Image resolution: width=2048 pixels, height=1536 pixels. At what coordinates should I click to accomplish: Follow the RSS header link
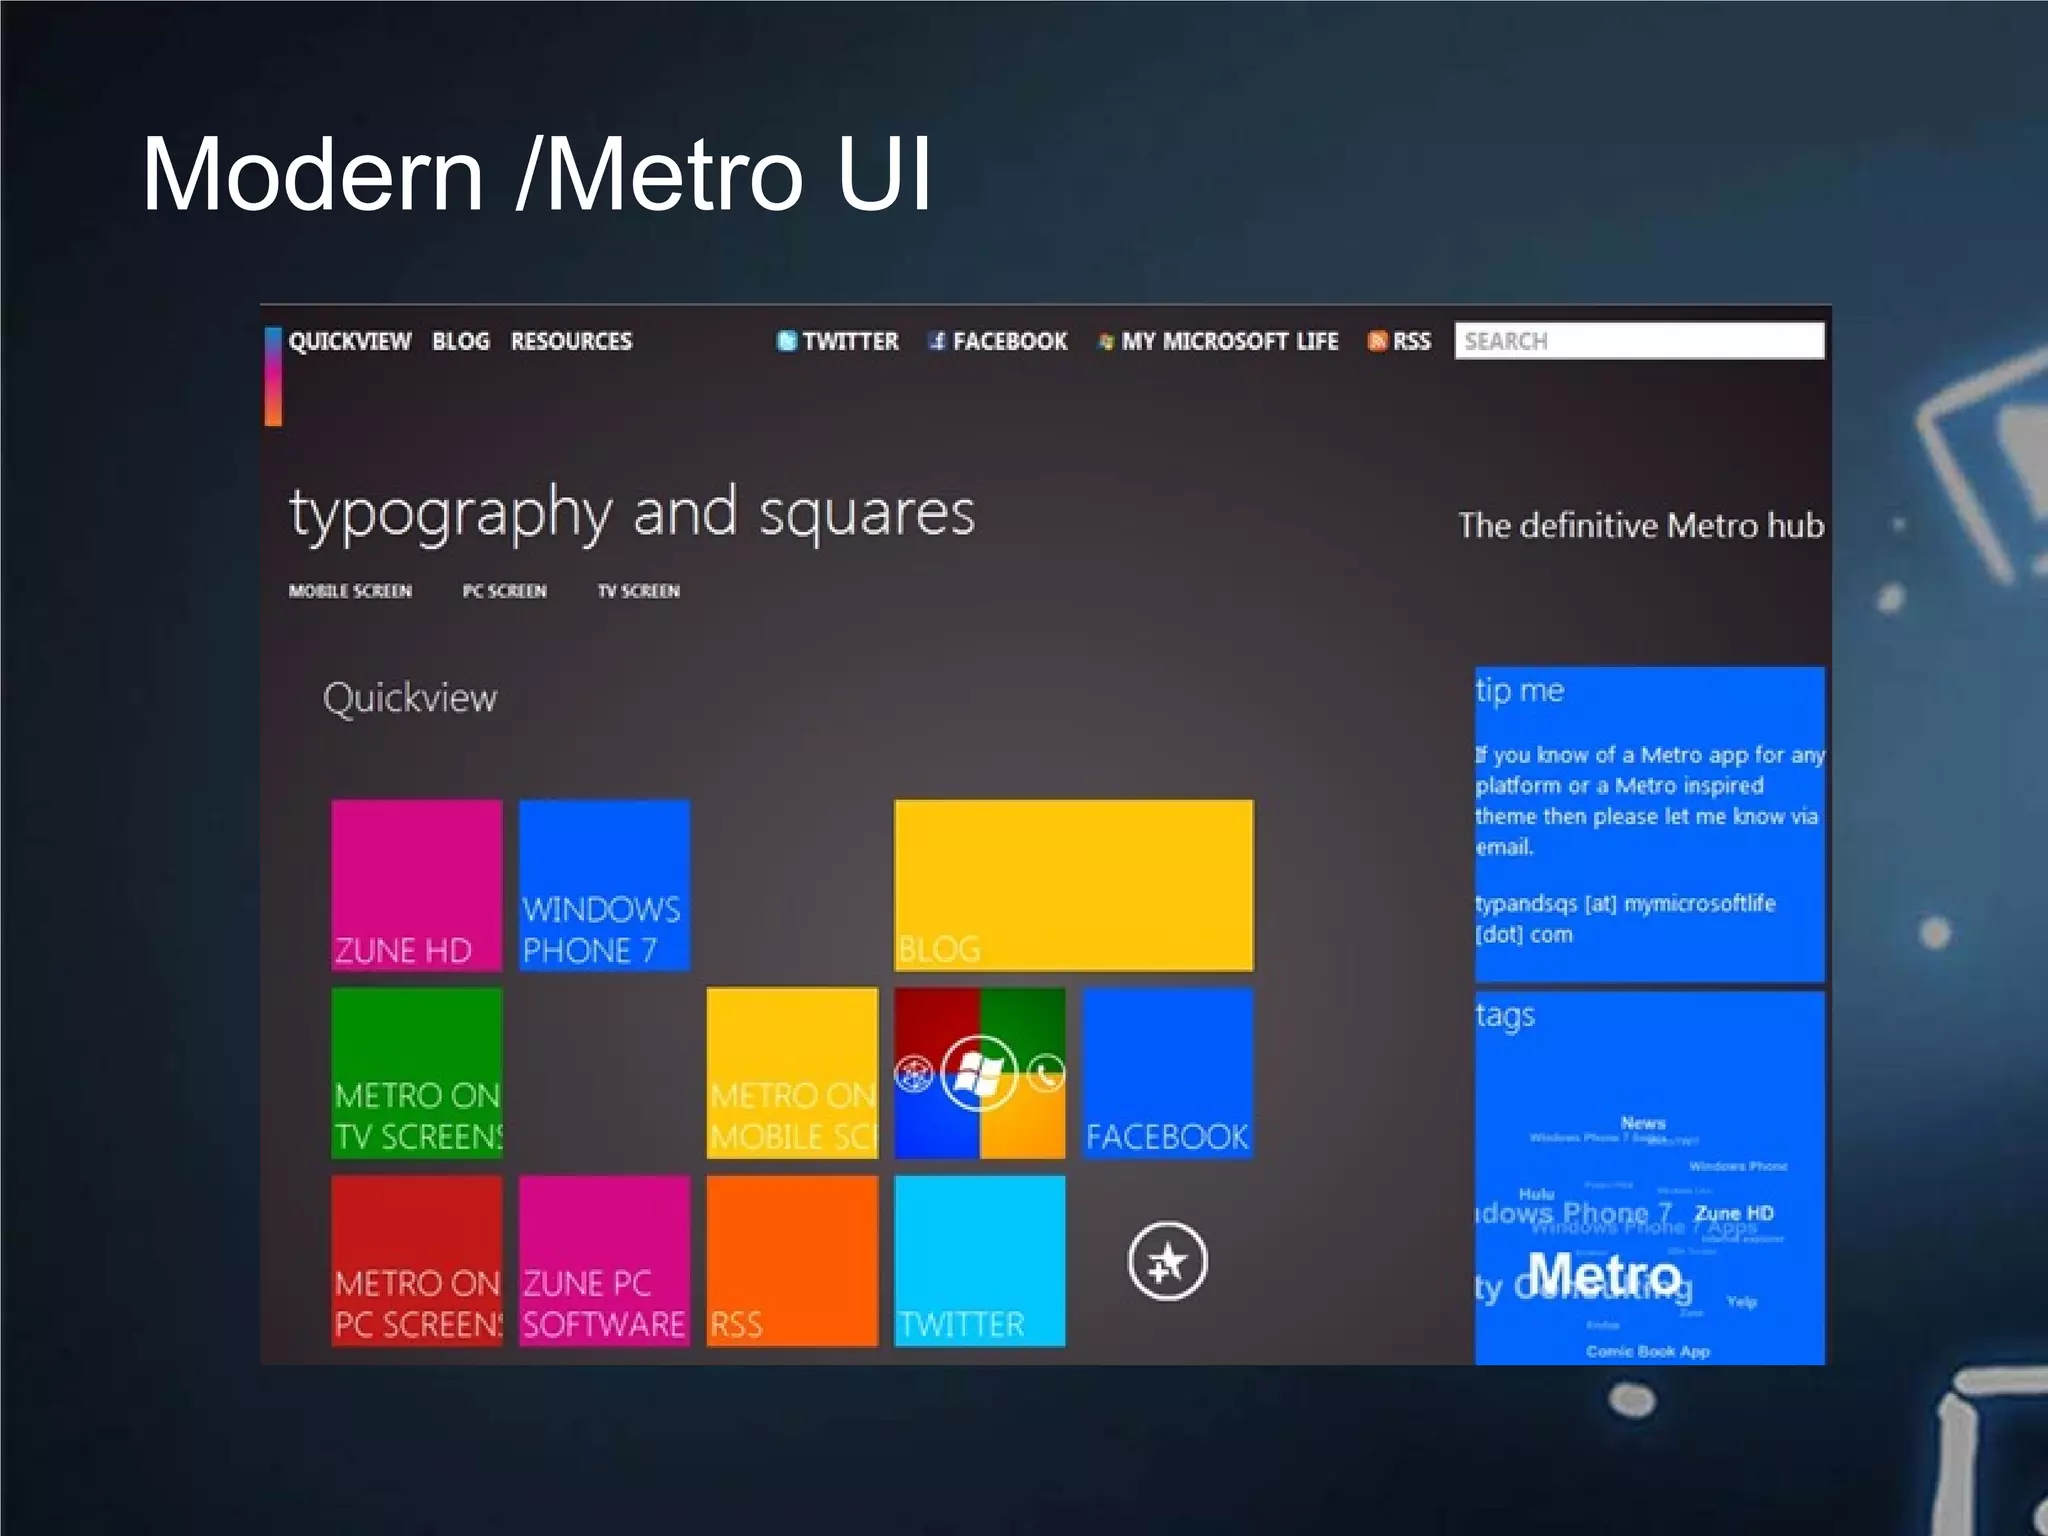[1411, 341]
